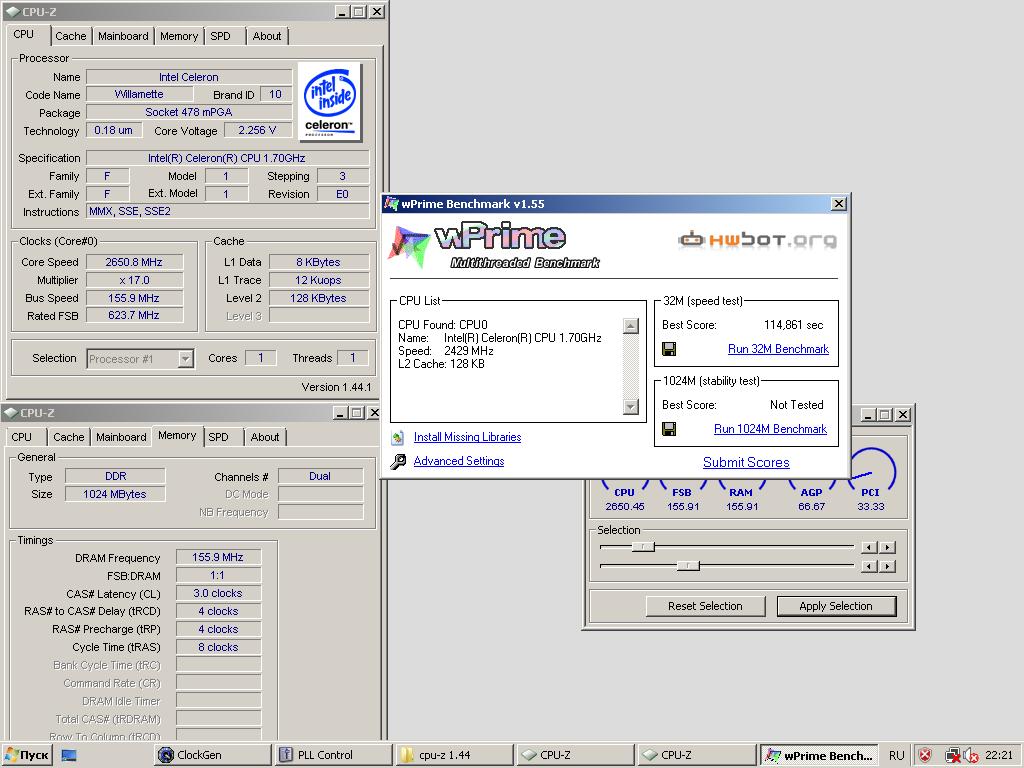This screenshot has width=1024, height=768.
Task: Click Core Speed value 2650.8 MHz
Action: (x=134, y=262)
